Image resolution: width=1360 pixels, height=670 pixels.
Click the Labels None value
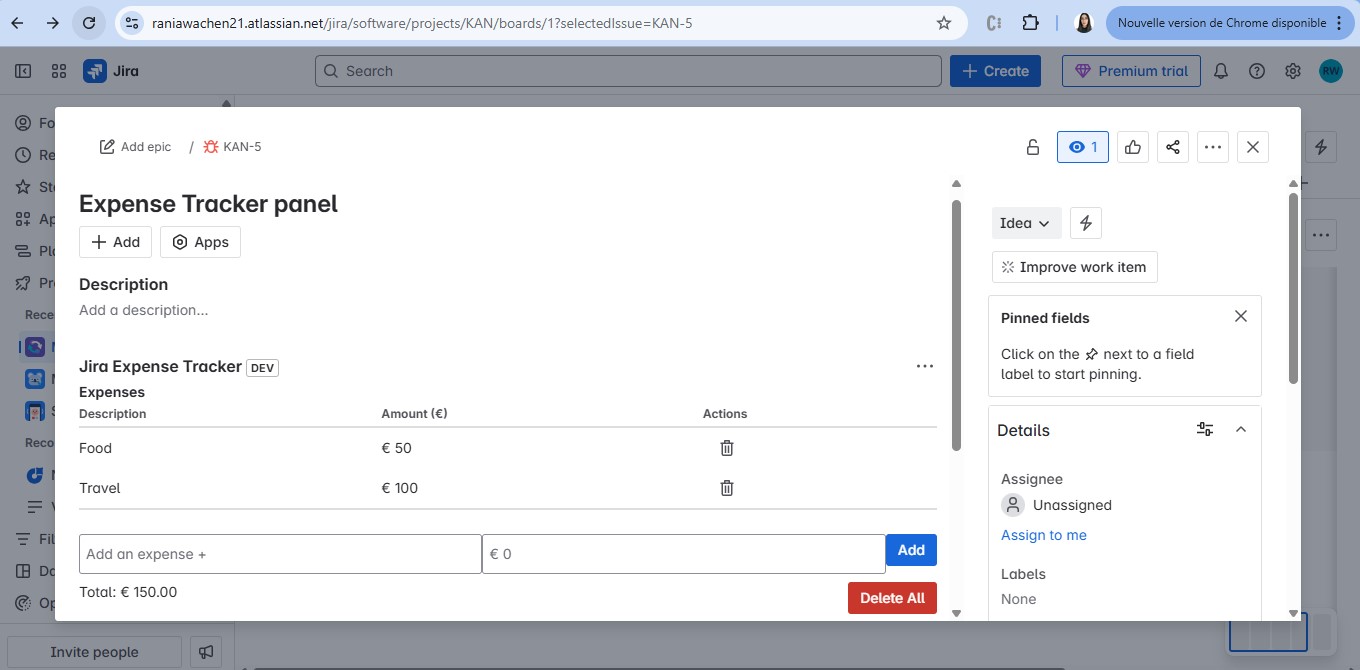pyautogui.click(x=1019, y=599)
